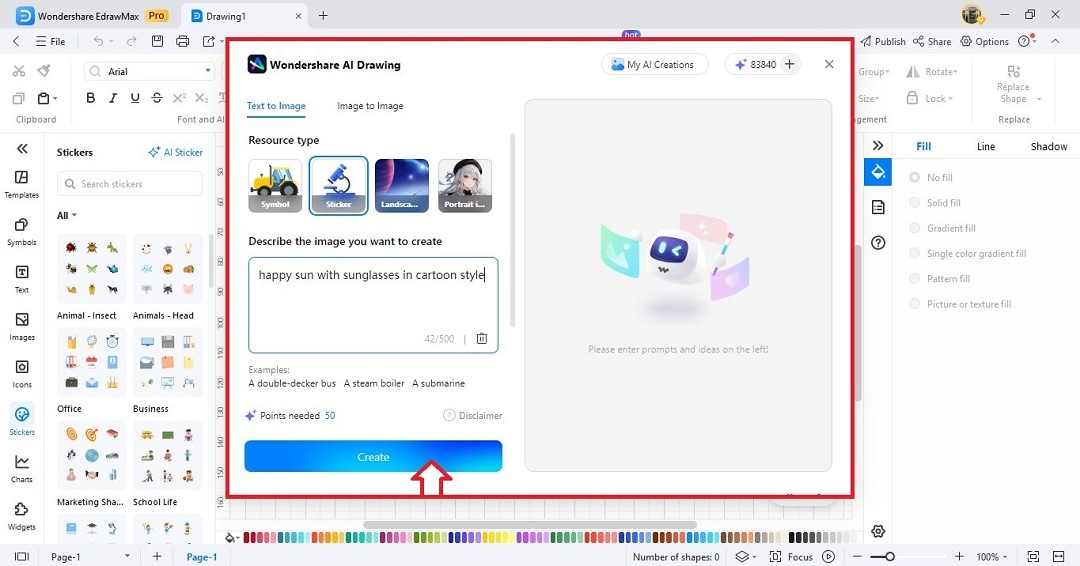Viewport: 1080px width, 566px height.
Task: Add AI points with plus icon
Action: point(789,64)
